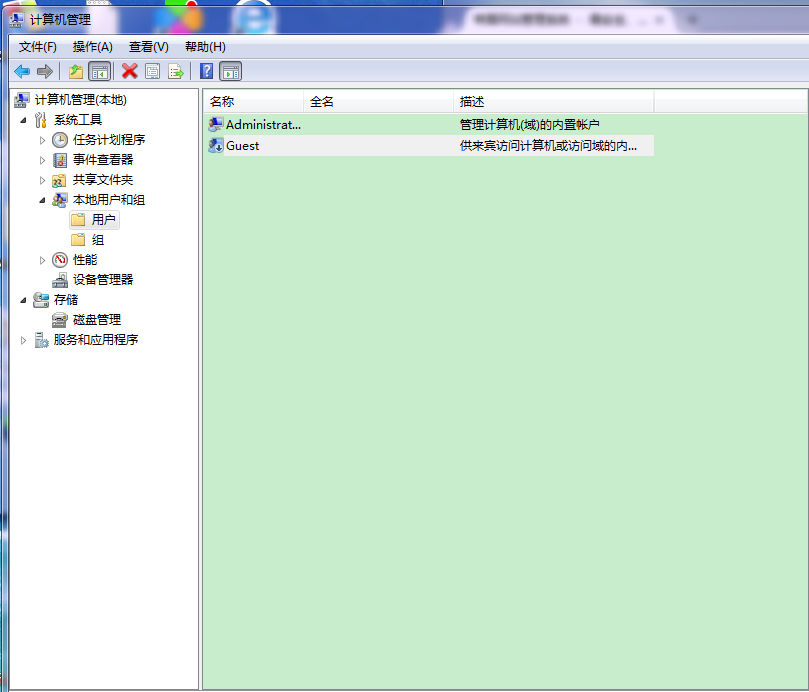Open Help with the blue question mark

click(206, 71)
